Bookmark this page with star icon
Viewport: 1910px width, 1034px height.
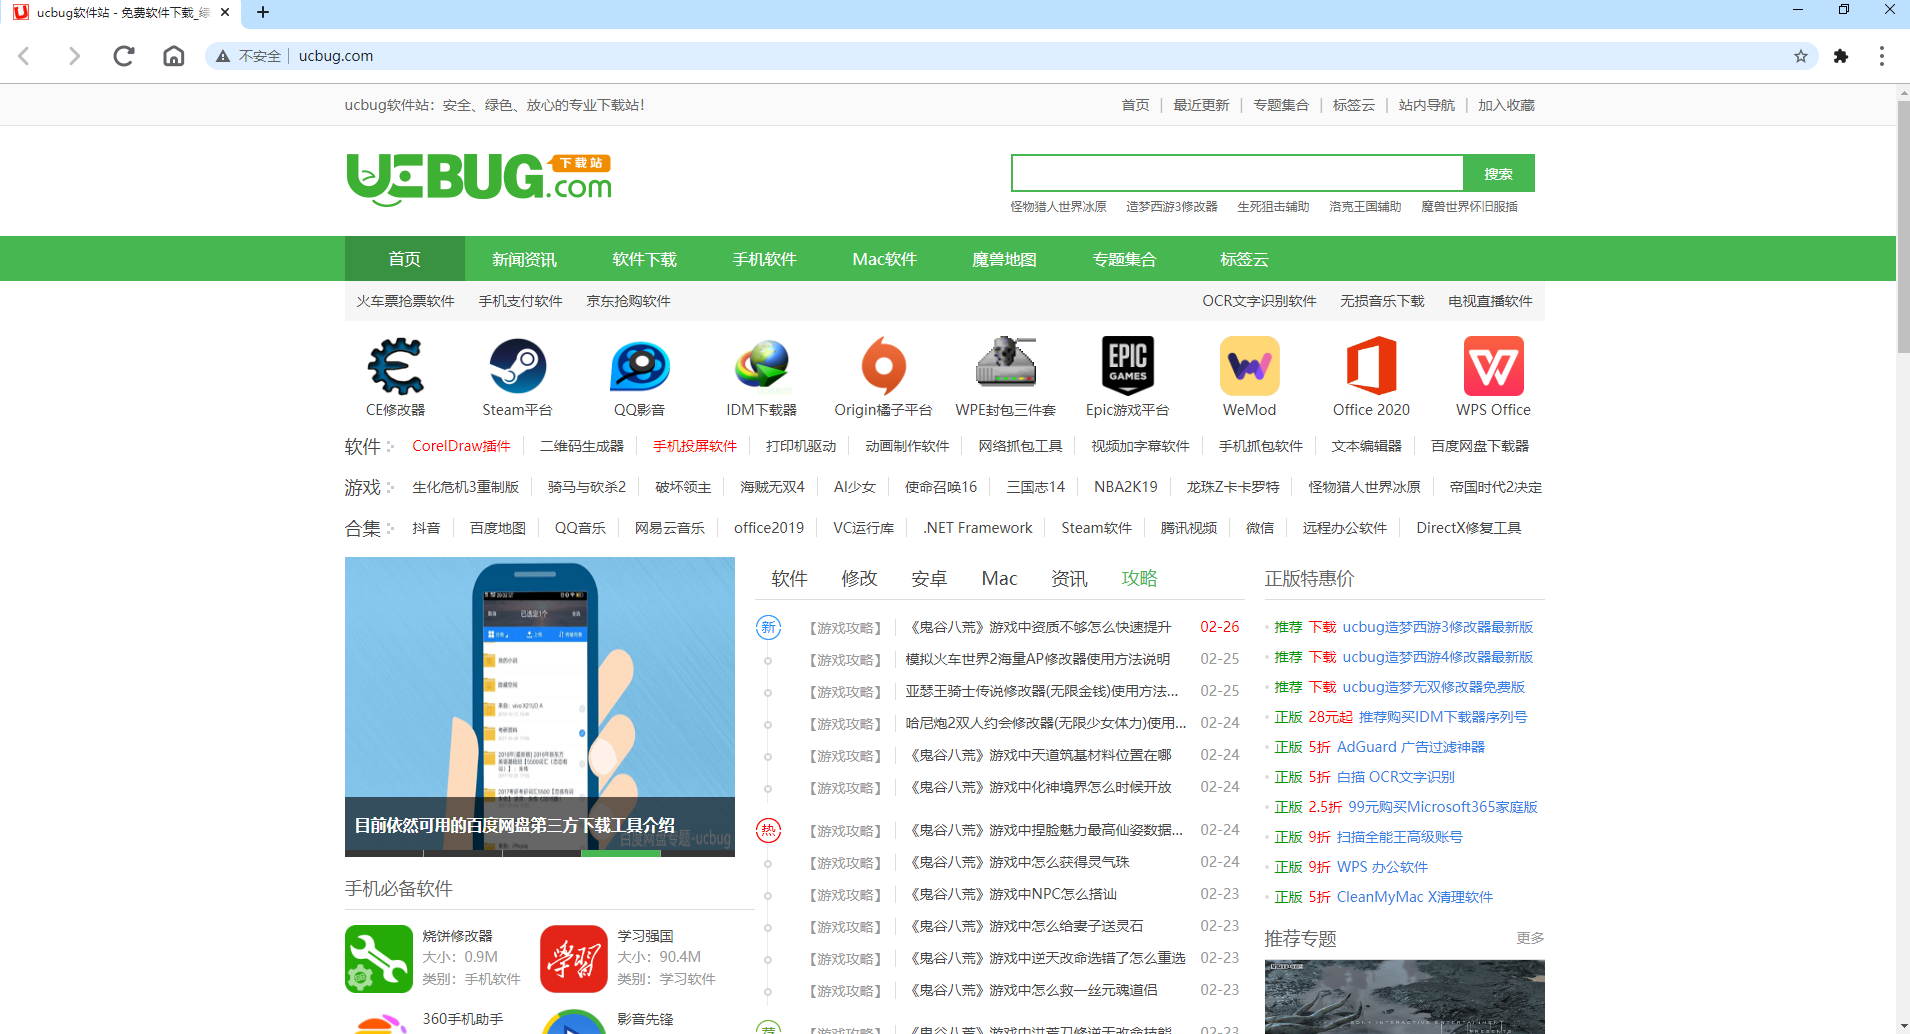(1800, 56)
